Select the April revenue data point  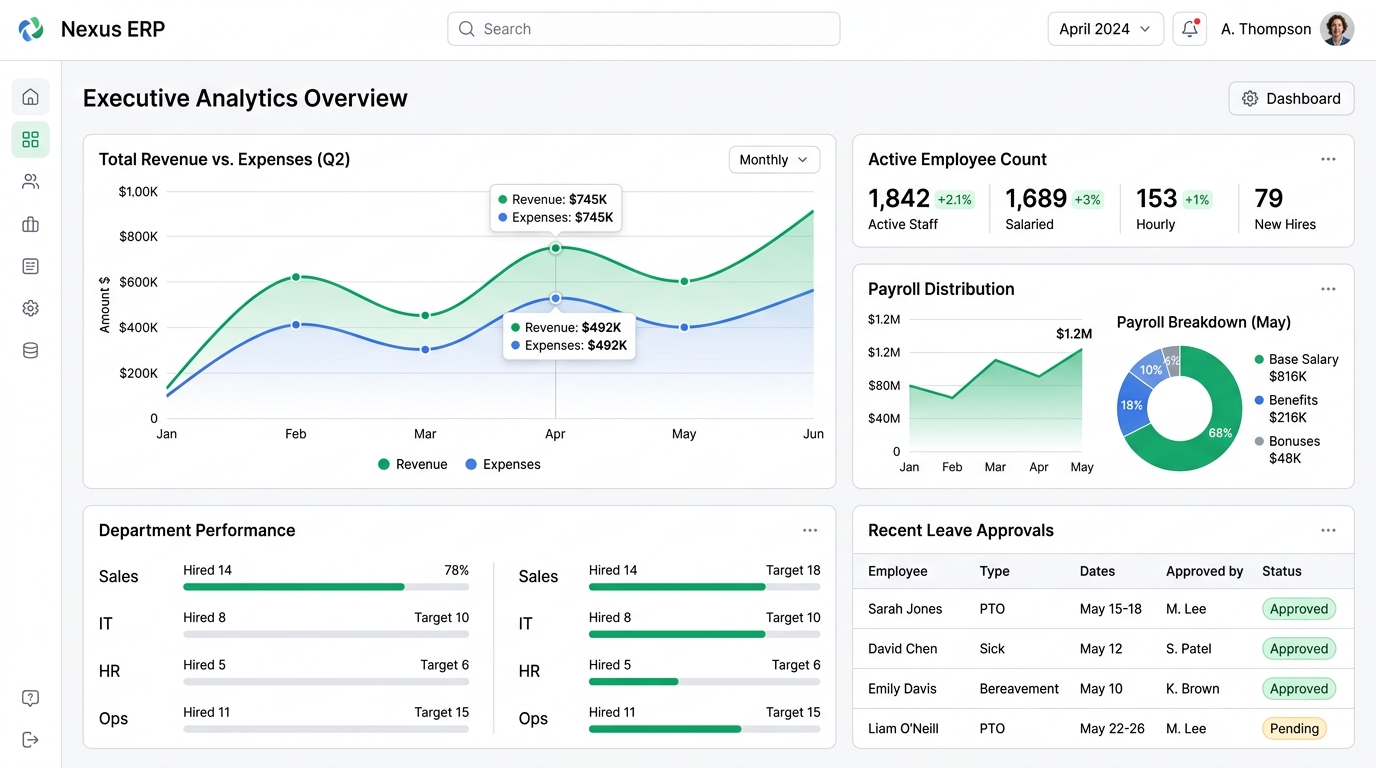coord(555,248)
